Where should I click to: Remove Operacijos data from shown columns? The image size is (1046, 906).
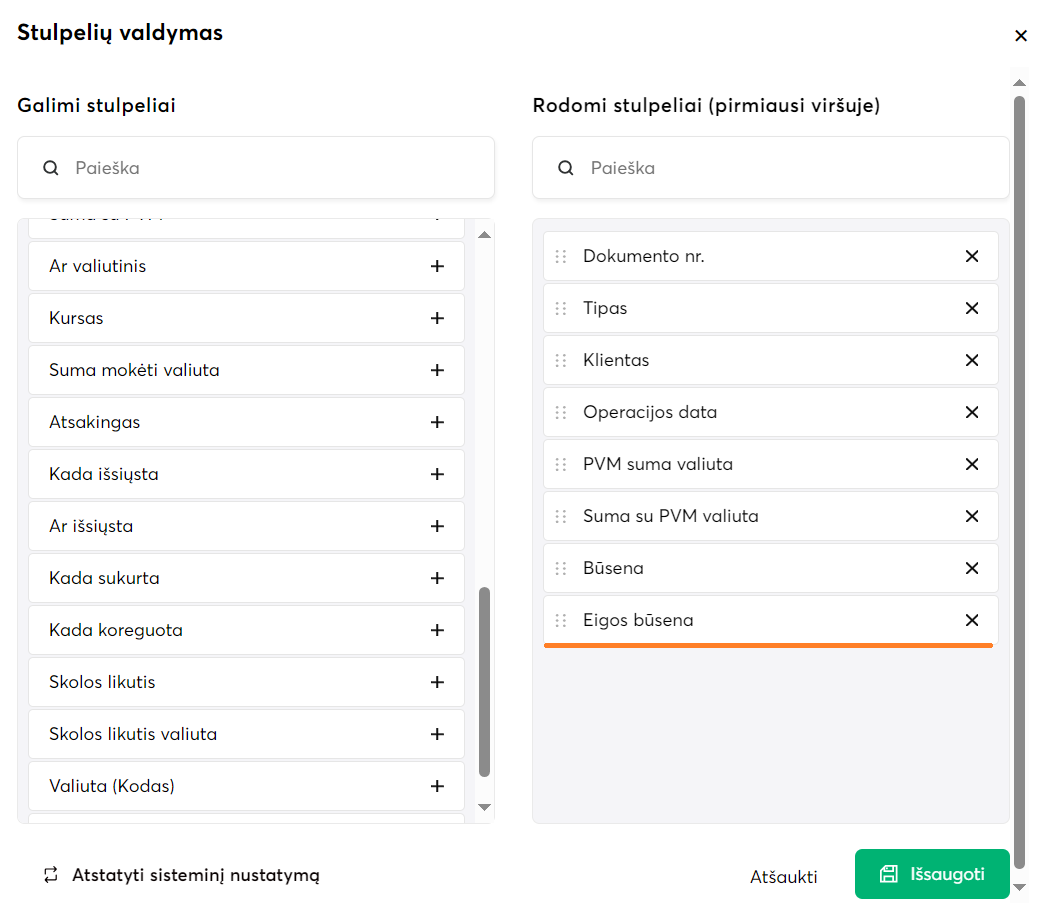click(x=971, y=412)
